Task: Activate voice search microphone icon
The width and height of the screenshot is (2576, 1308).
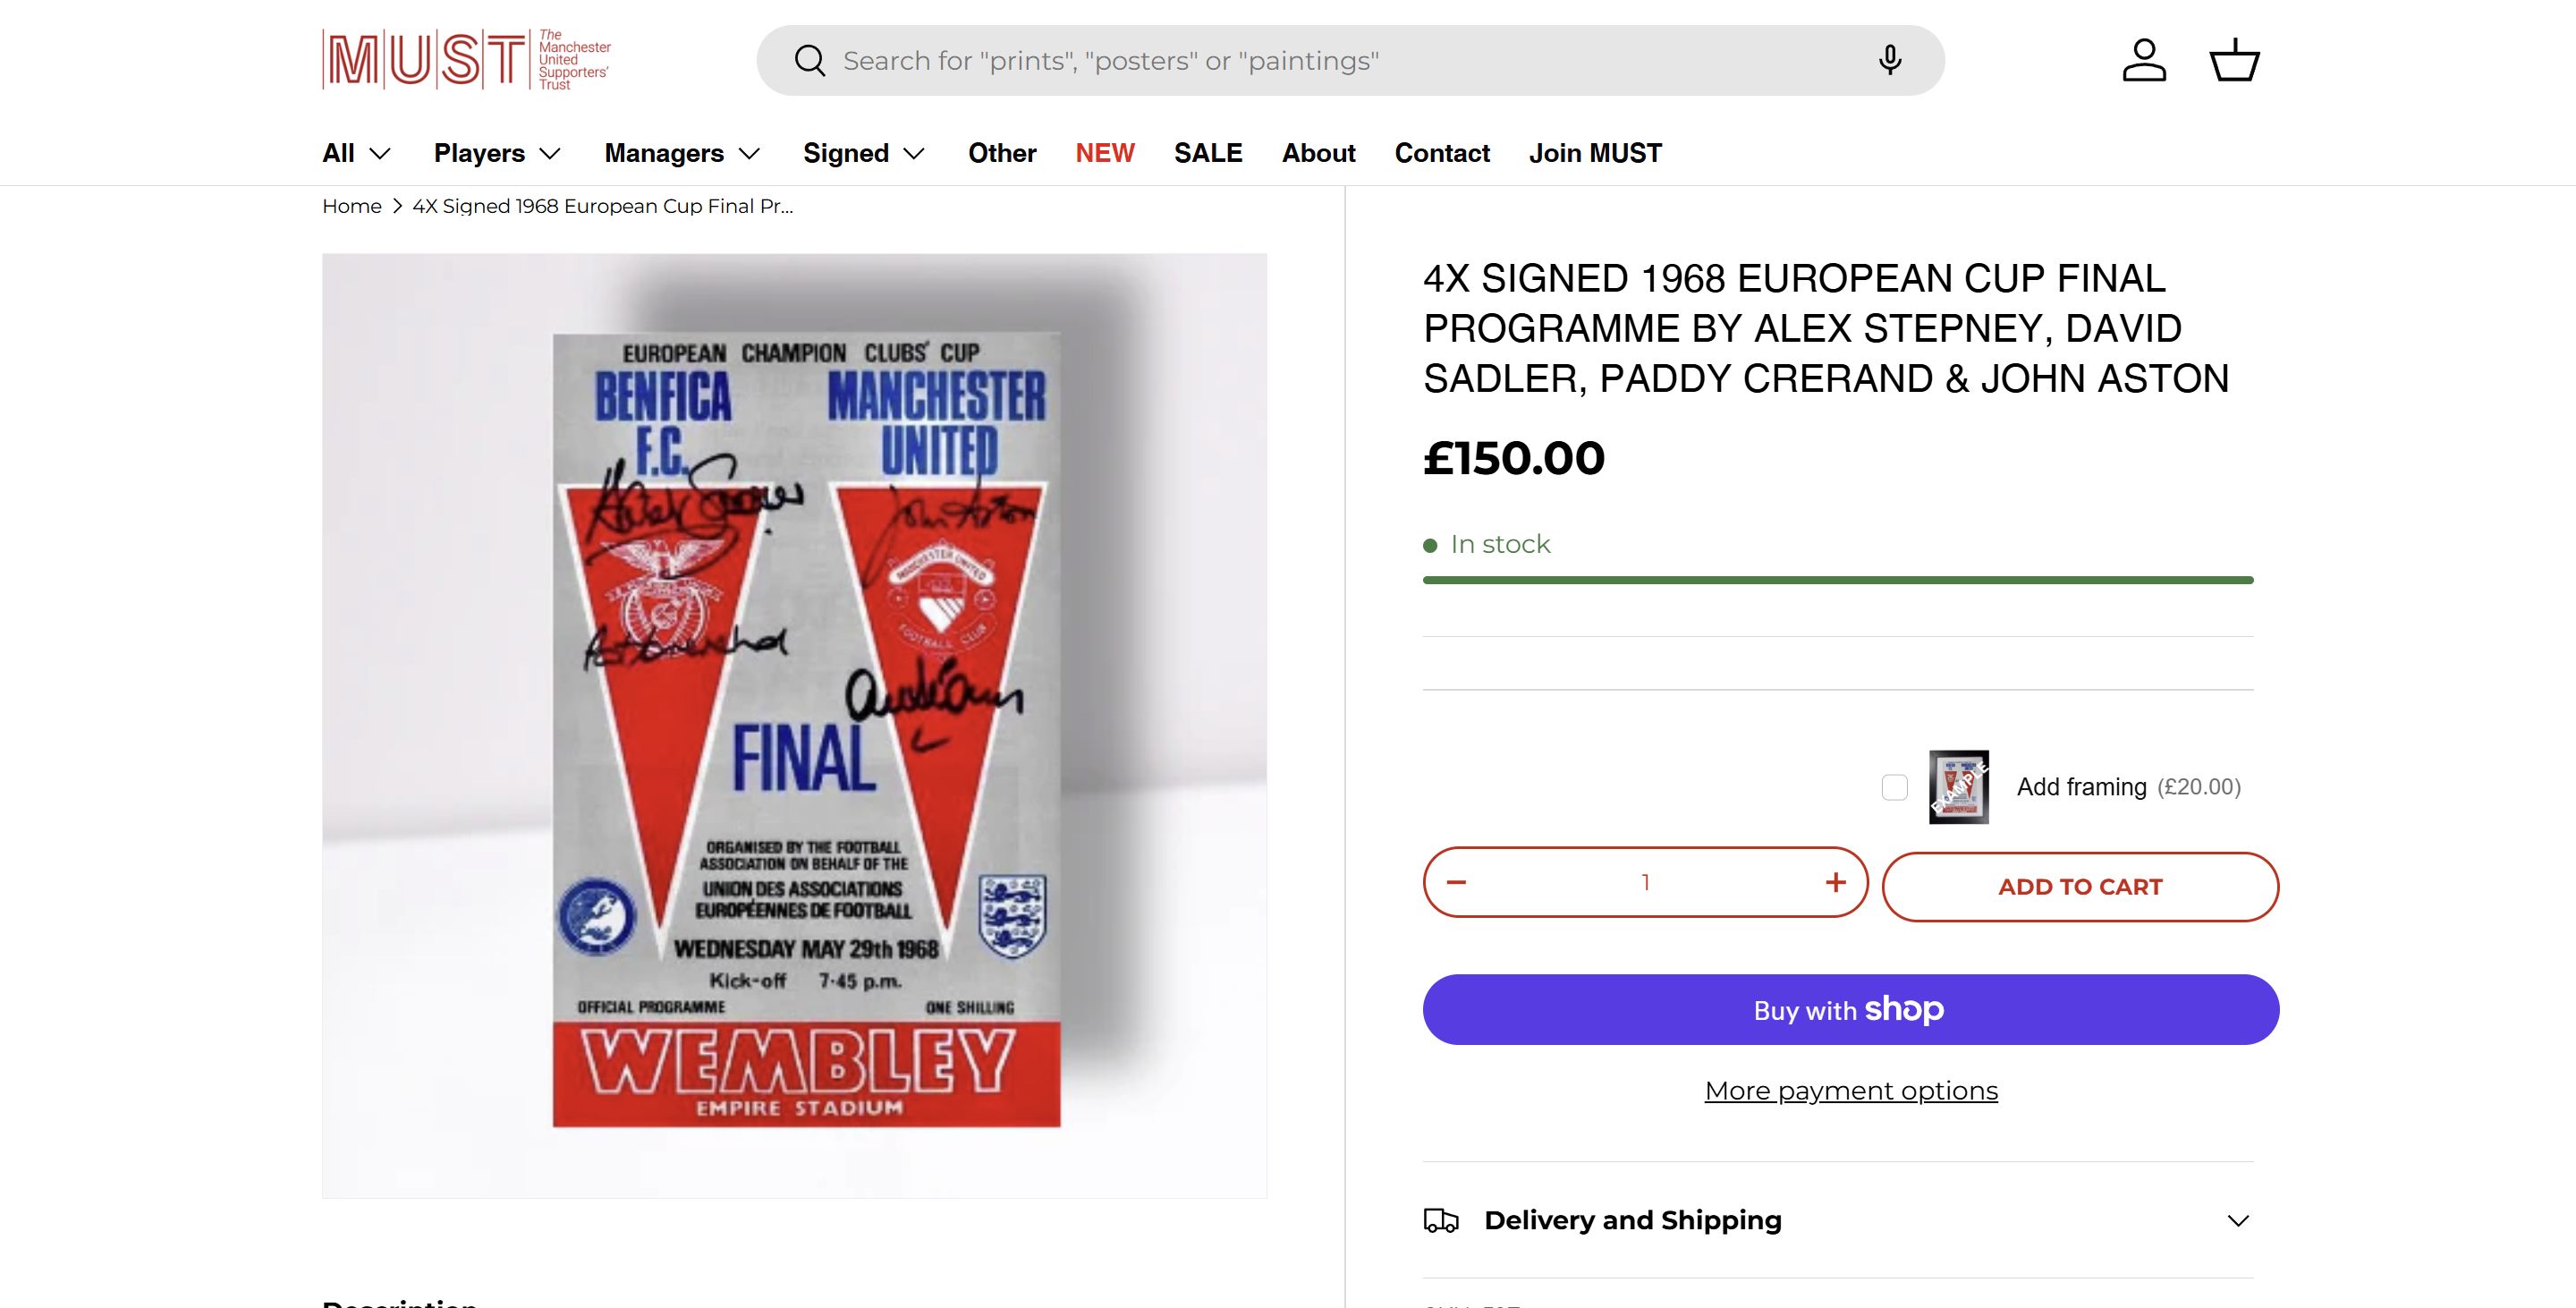Action: pos(1889,61)
